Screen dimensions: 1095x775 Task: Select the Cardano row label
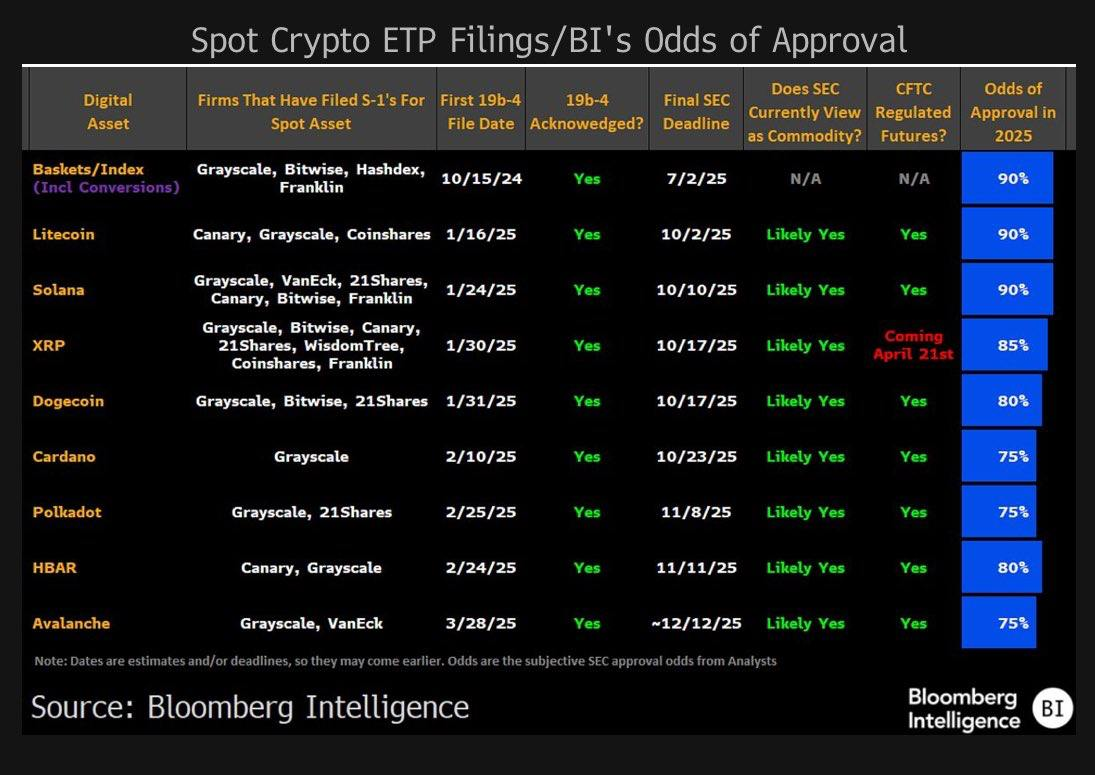(65, 456)
